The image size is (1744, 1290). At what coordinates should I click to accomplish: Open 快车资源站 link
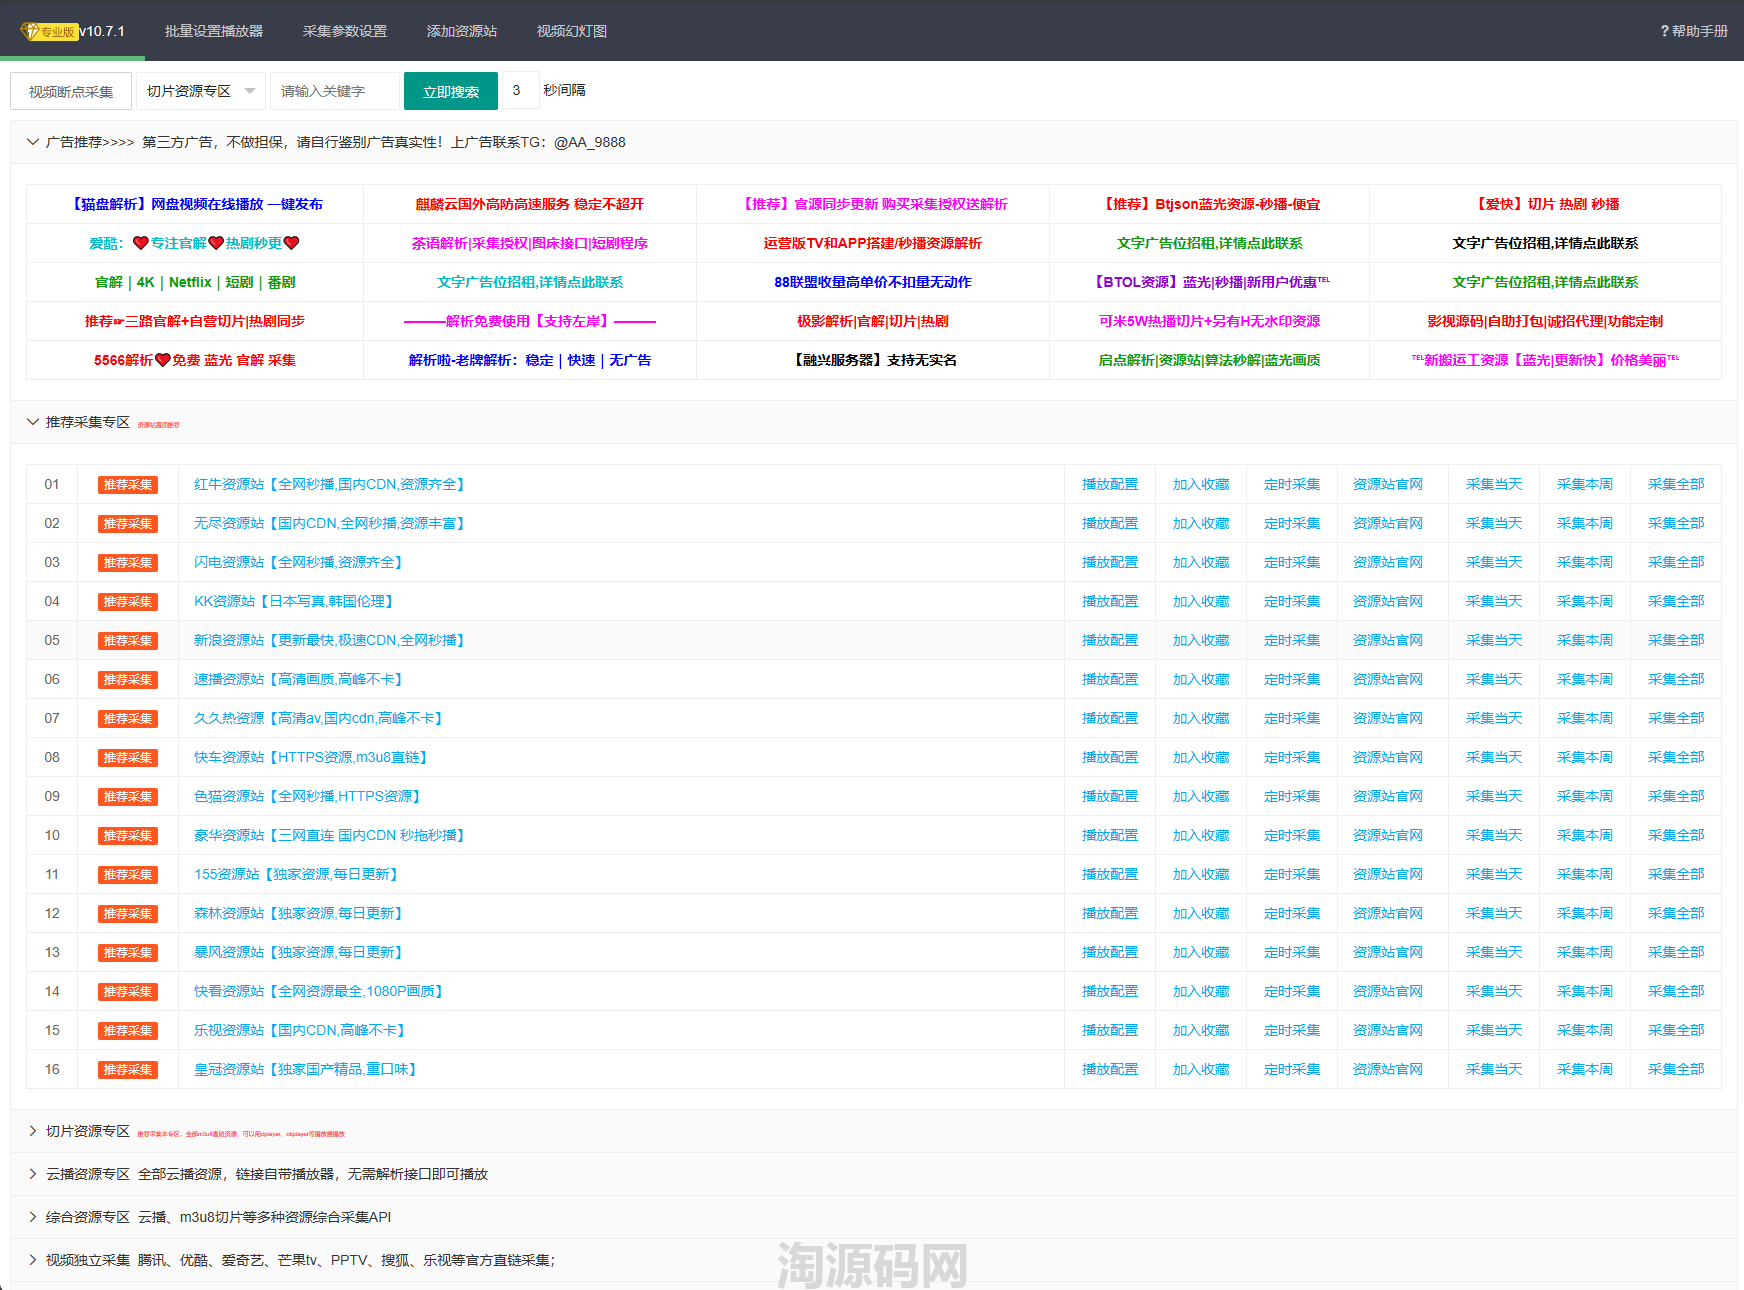coord(311,757)
